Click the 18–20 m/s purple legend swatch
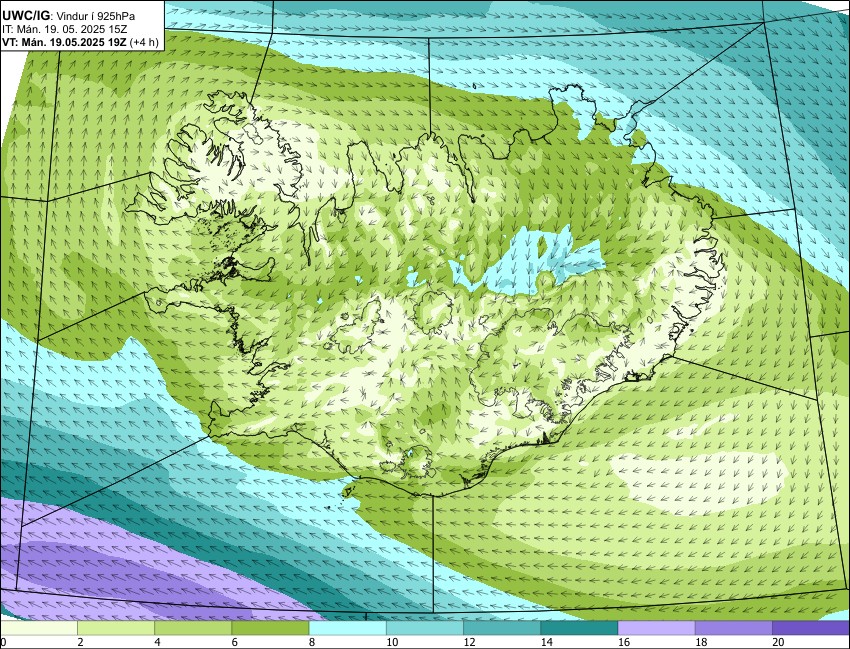The height and width of the screenshot is (649, 850). (734, 628)
